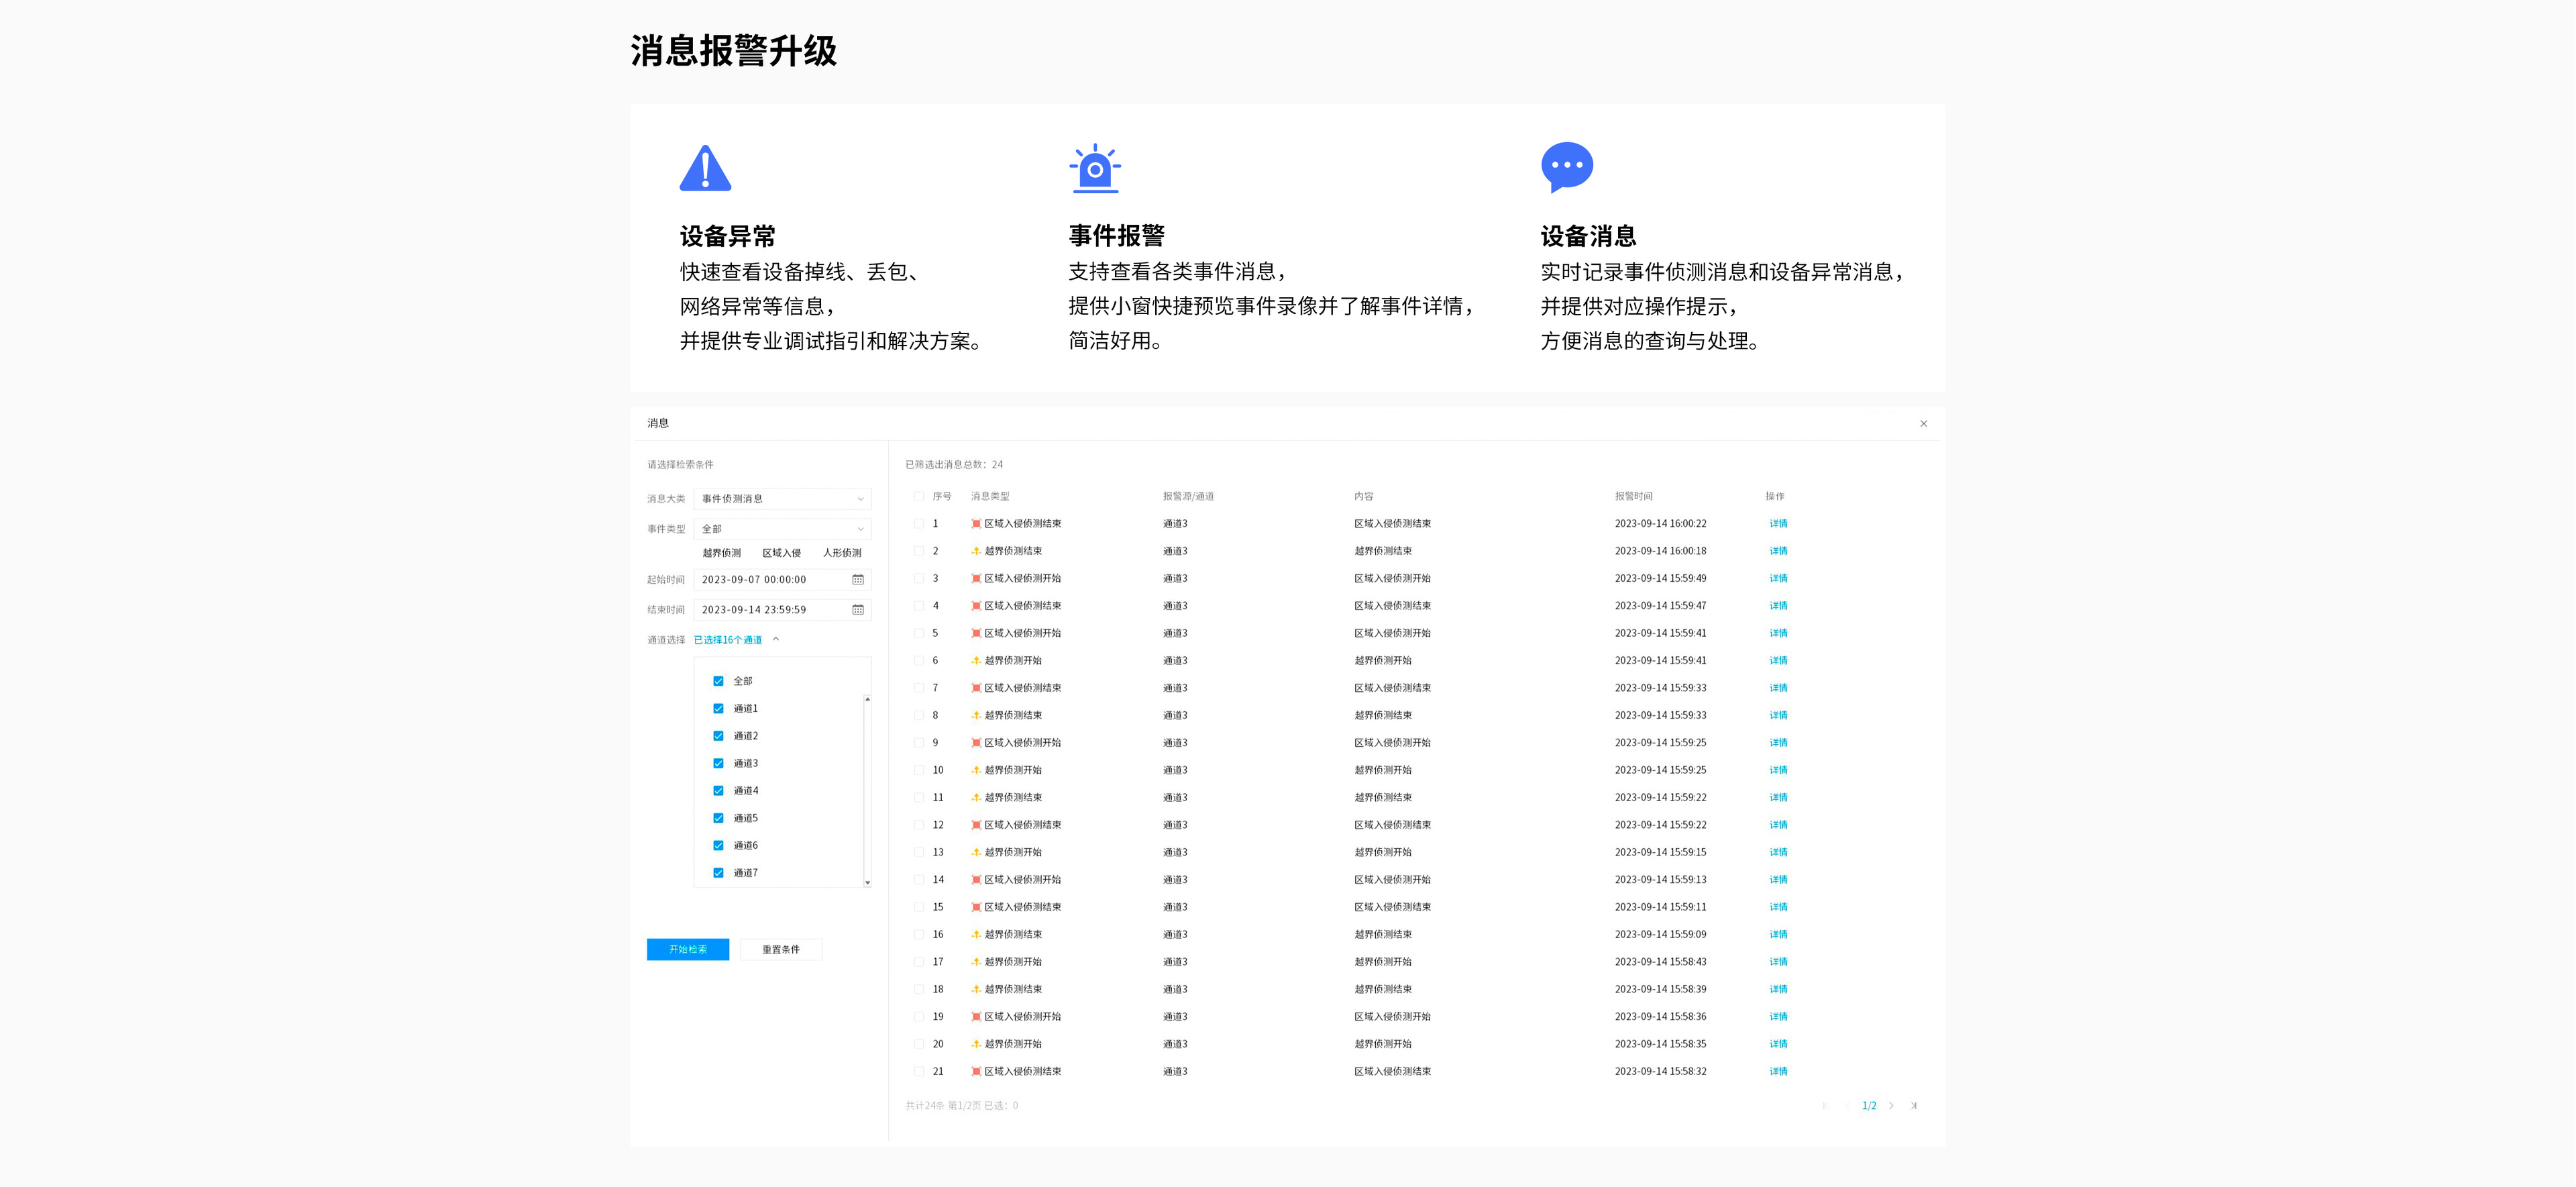This screenshot has width=2576, height=1187.
Task: Open the 事件类型 dropdown showing 全部
Action: point(782,529)
